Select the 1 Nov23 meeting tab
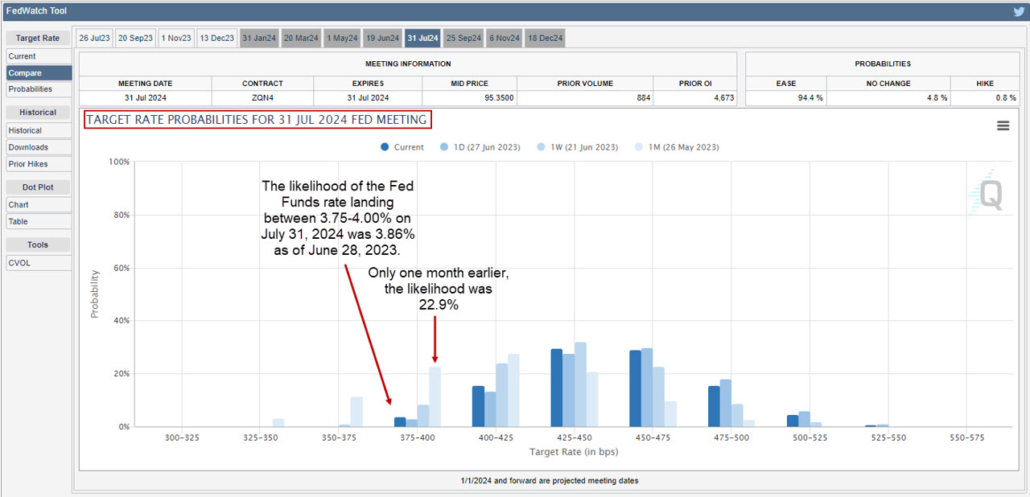The height and width of the screenshot is (497, 1030). click(176, 38)
